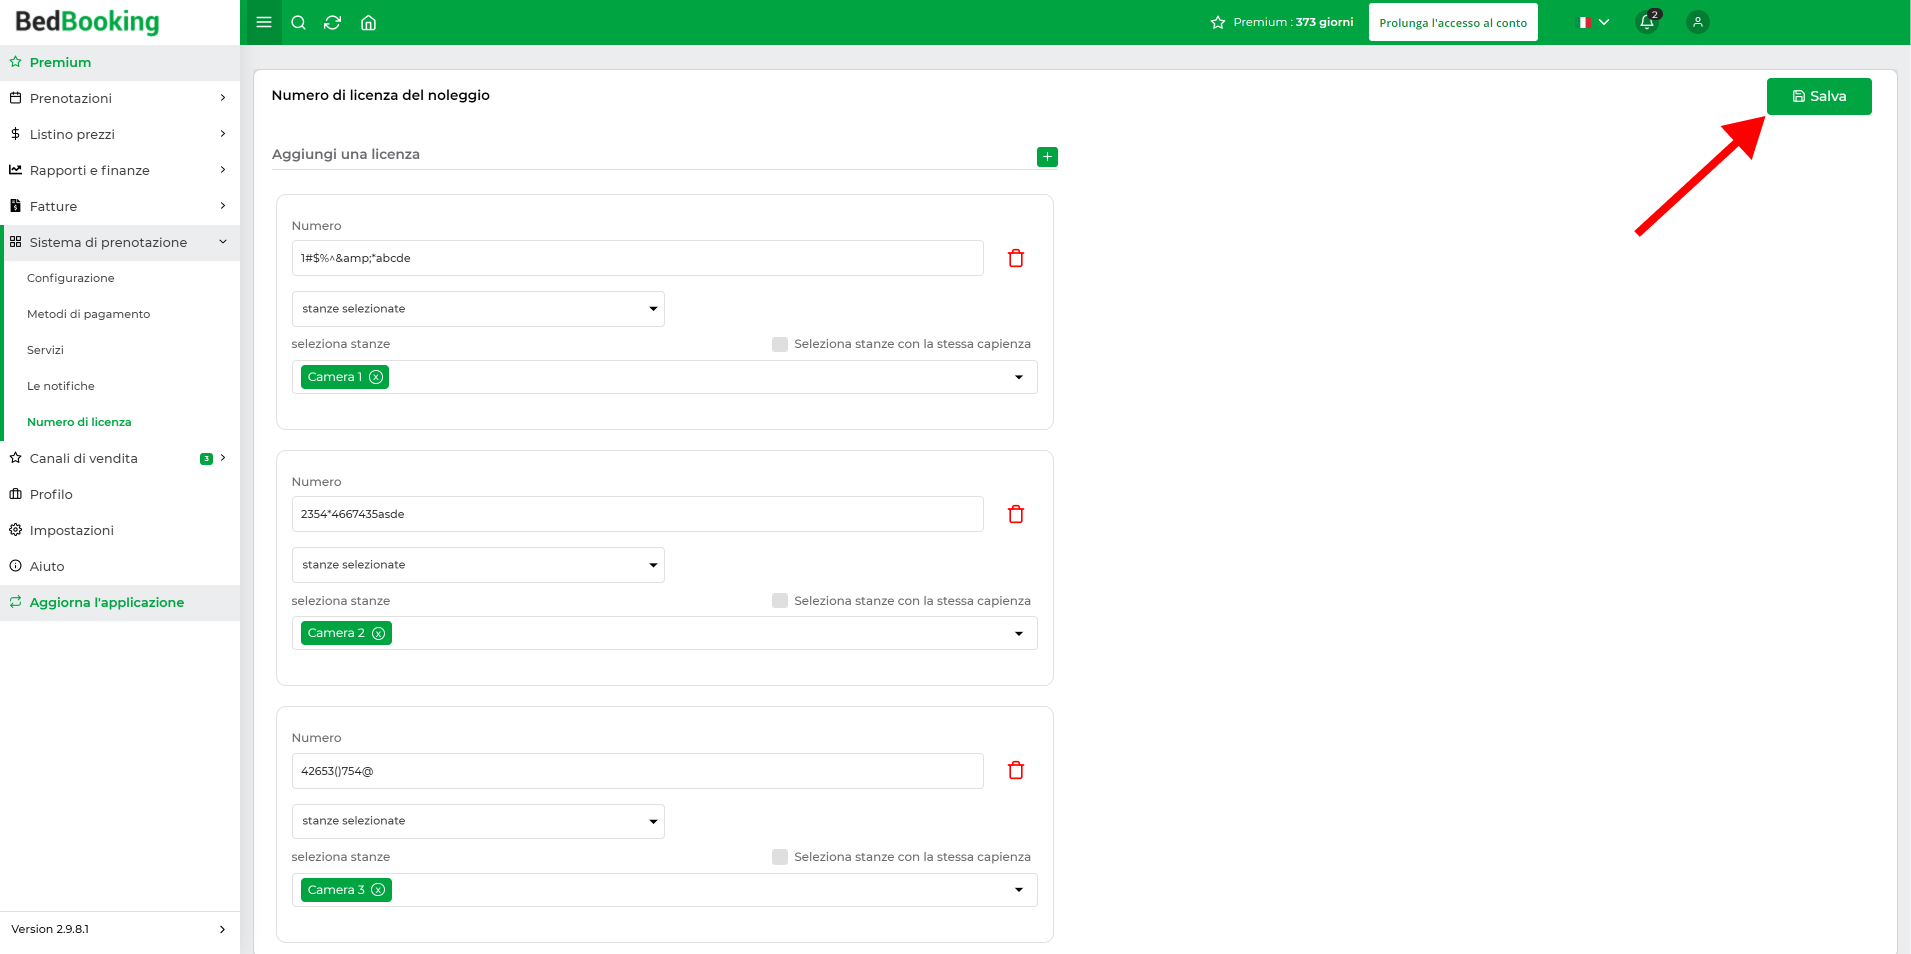1911x954 pixels.
Task: Delete license 2354*4667435asde with trash icon
Action: coord(1016,514)
